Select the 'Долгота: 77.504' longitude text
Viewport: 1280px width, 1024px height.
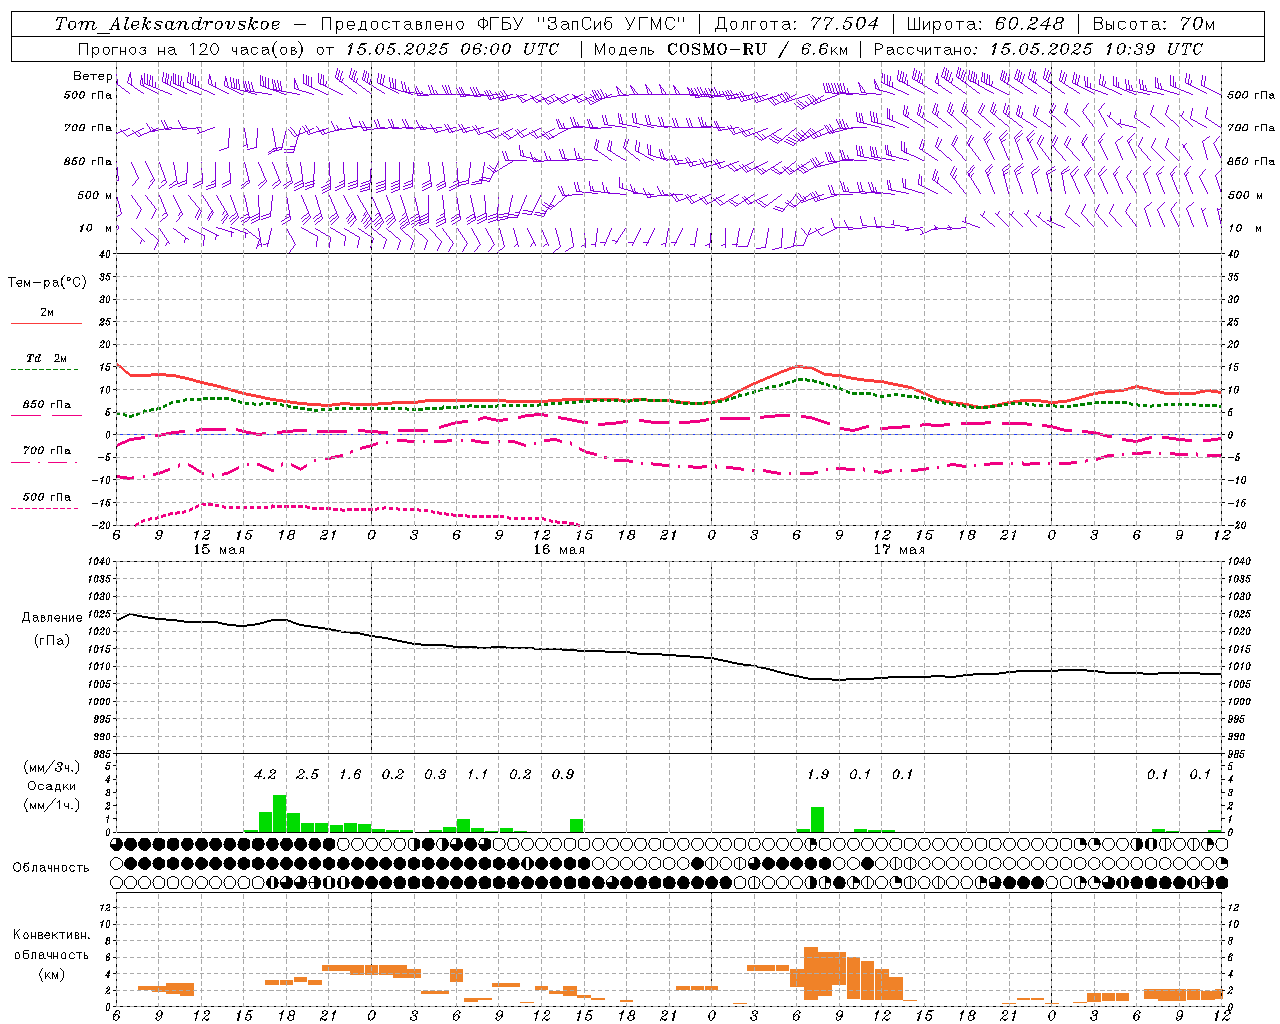pyautogui.click(x=797, y=24)
